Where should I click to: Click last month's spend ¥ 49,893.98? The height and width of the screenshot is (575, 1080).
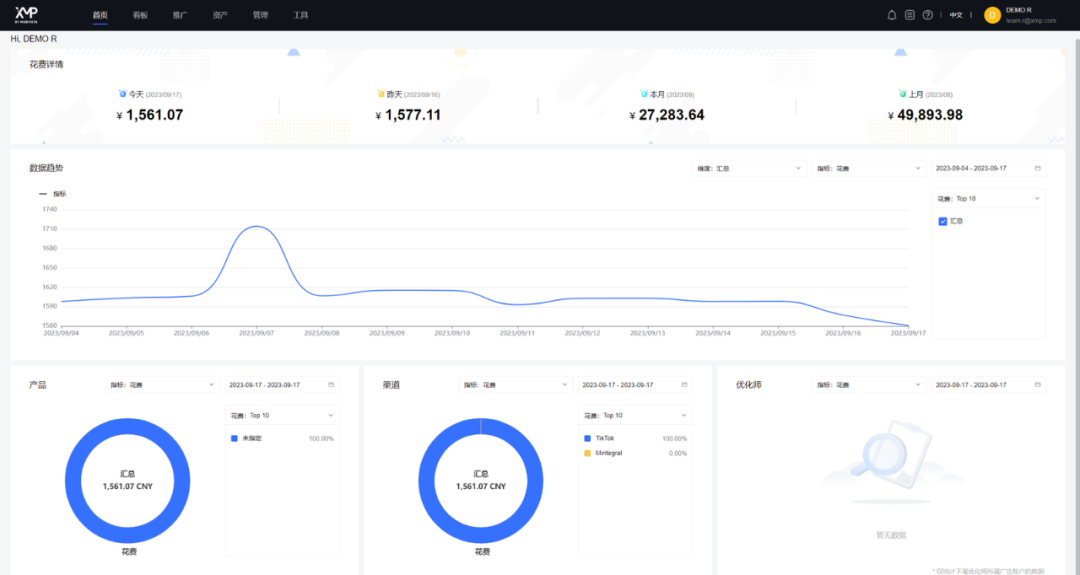click(x=925, y=115)
